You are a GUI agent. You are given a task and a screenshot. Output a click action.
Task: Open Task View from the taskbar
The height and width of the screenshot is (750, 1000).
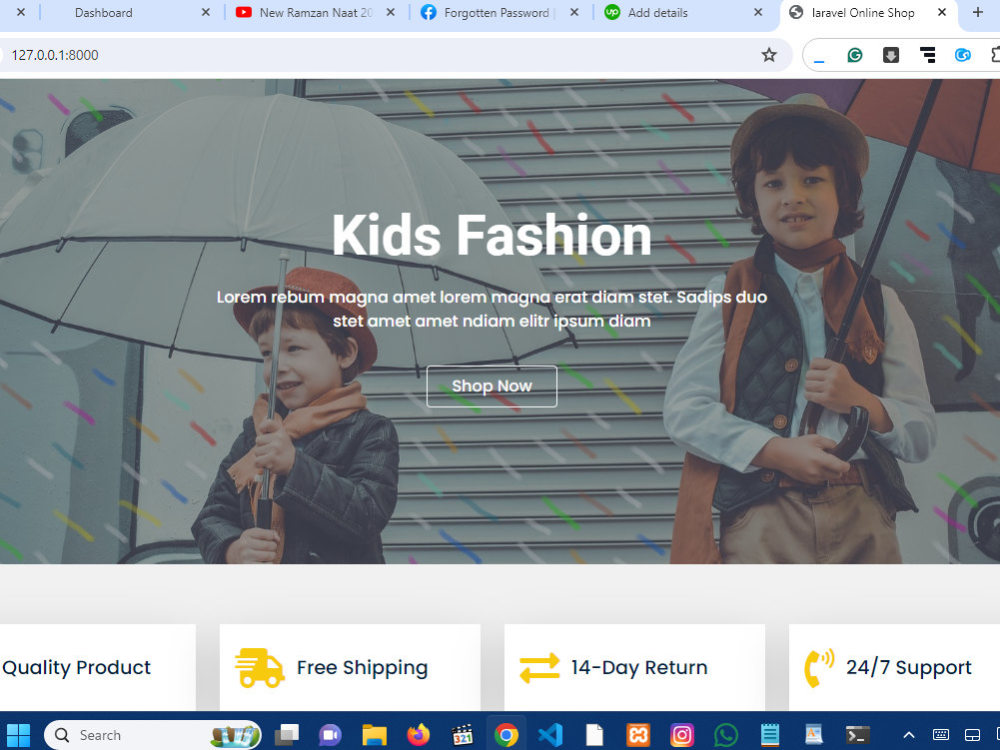tap(287, 735)
